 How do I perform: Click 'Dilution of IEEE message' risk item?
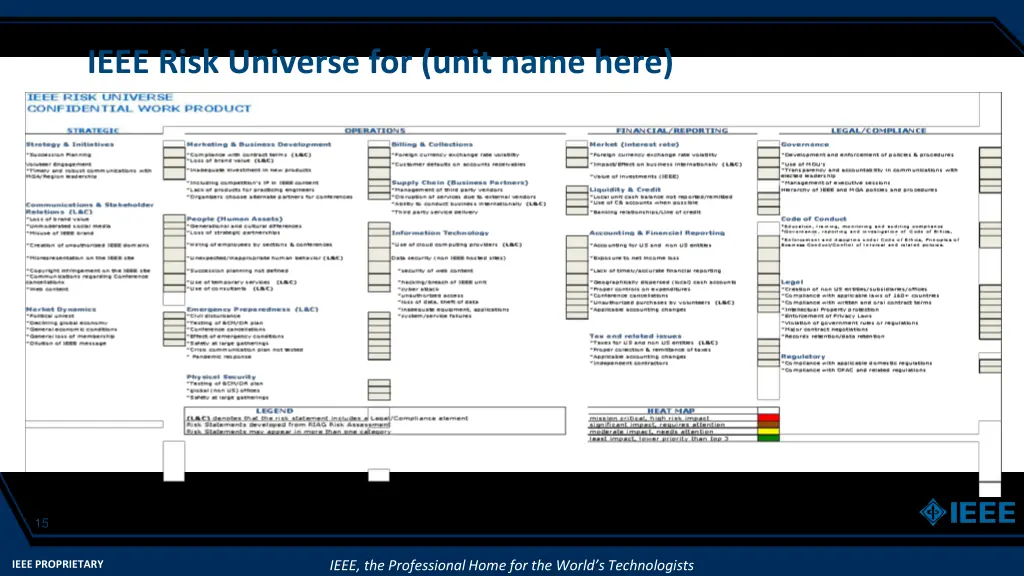[x=66, y=343]
